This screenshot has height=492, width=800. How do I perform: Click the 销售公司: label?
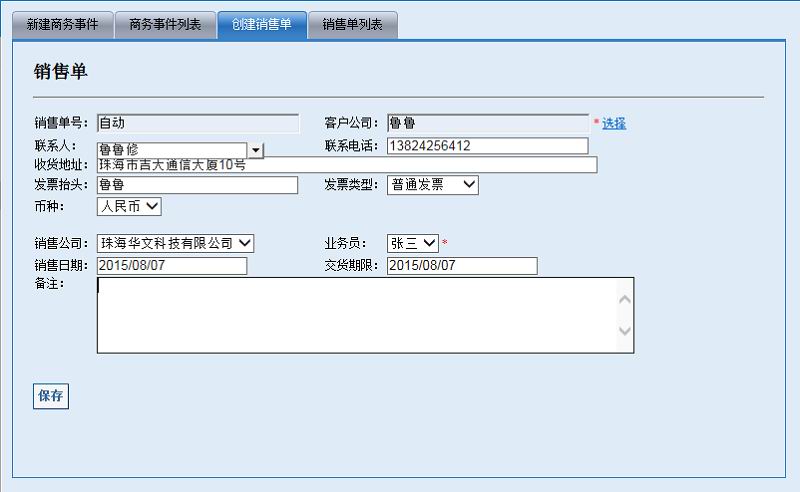pyautogui.click(x=61, y=243)
